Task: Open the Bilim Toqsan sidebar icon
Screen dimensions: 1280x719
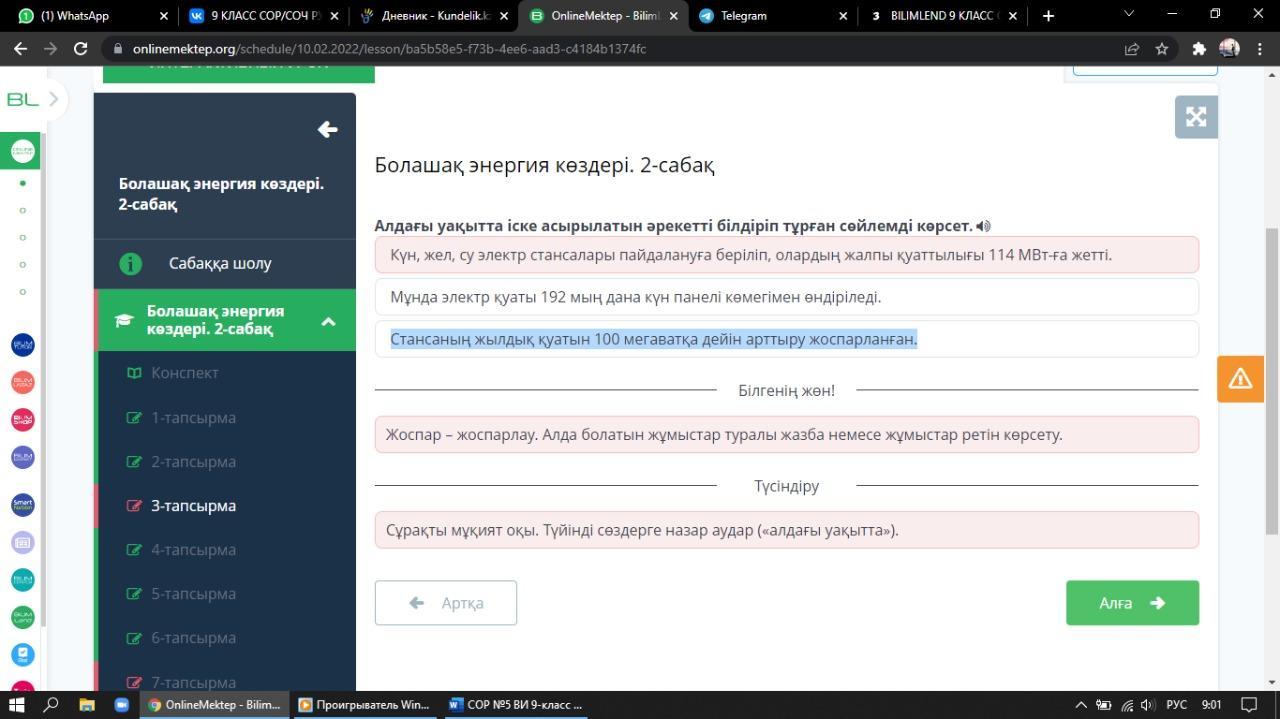Action: 22,345
